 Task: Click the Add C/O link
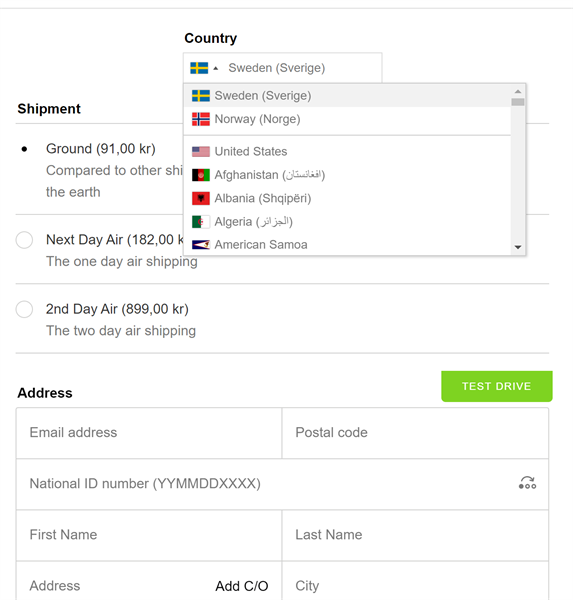click(242, 586)
